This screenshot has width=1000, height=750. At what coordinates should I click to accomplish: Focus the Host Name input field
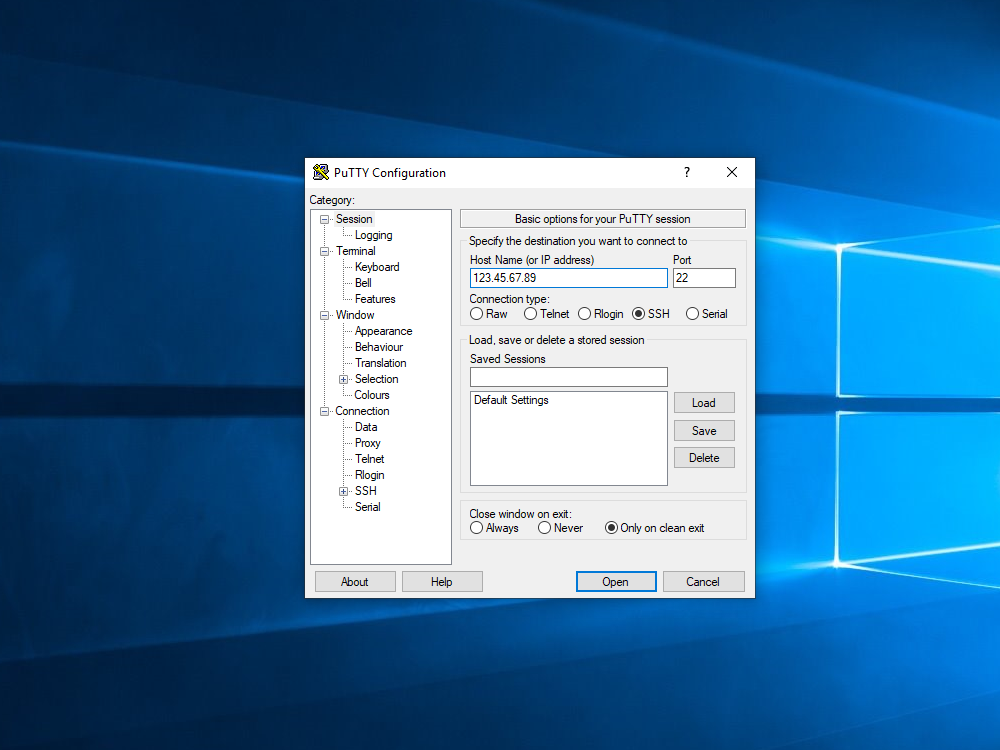[569, 278]
